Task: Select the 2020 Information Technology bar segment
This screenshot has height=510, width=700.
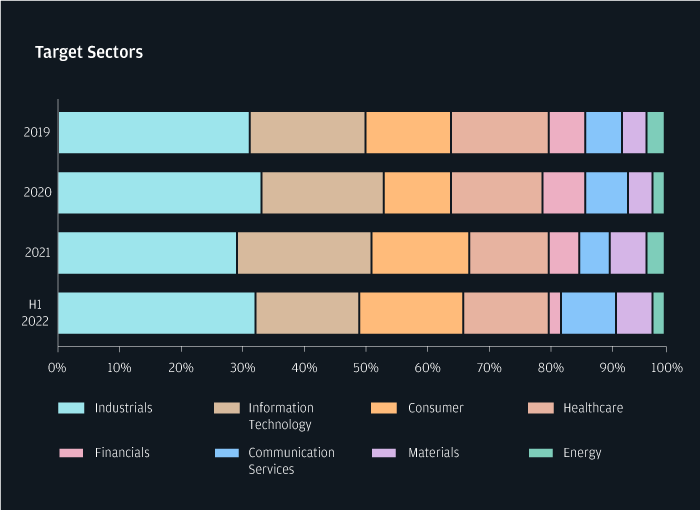Action: click(x=322, y=192)
